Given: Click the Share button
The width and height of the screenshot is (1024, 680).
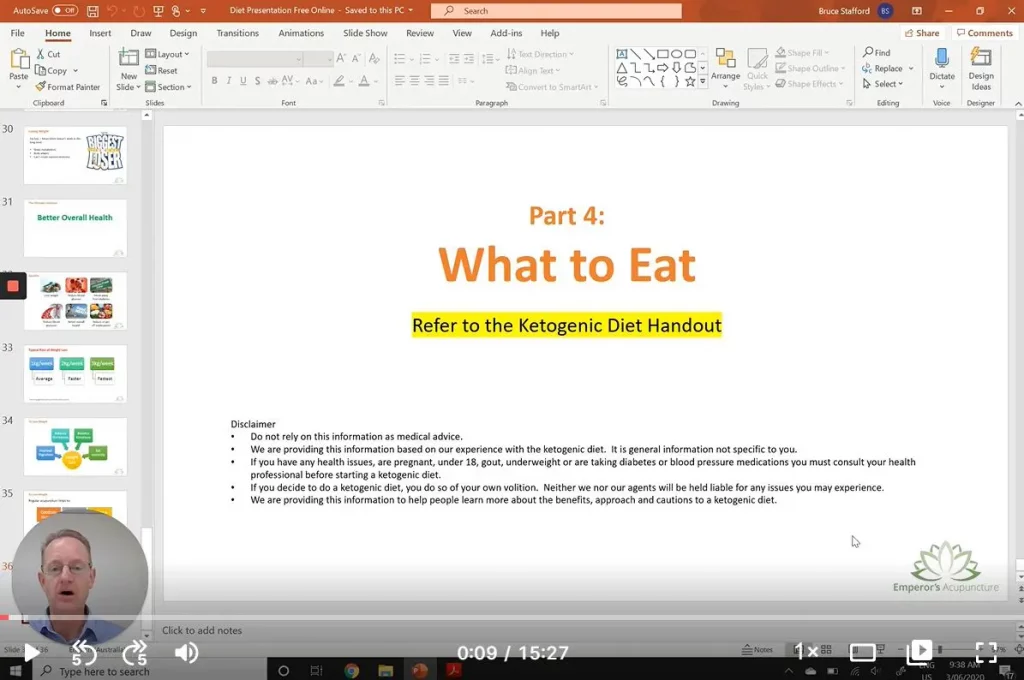Looking at the screenshot, I should 922,33.
